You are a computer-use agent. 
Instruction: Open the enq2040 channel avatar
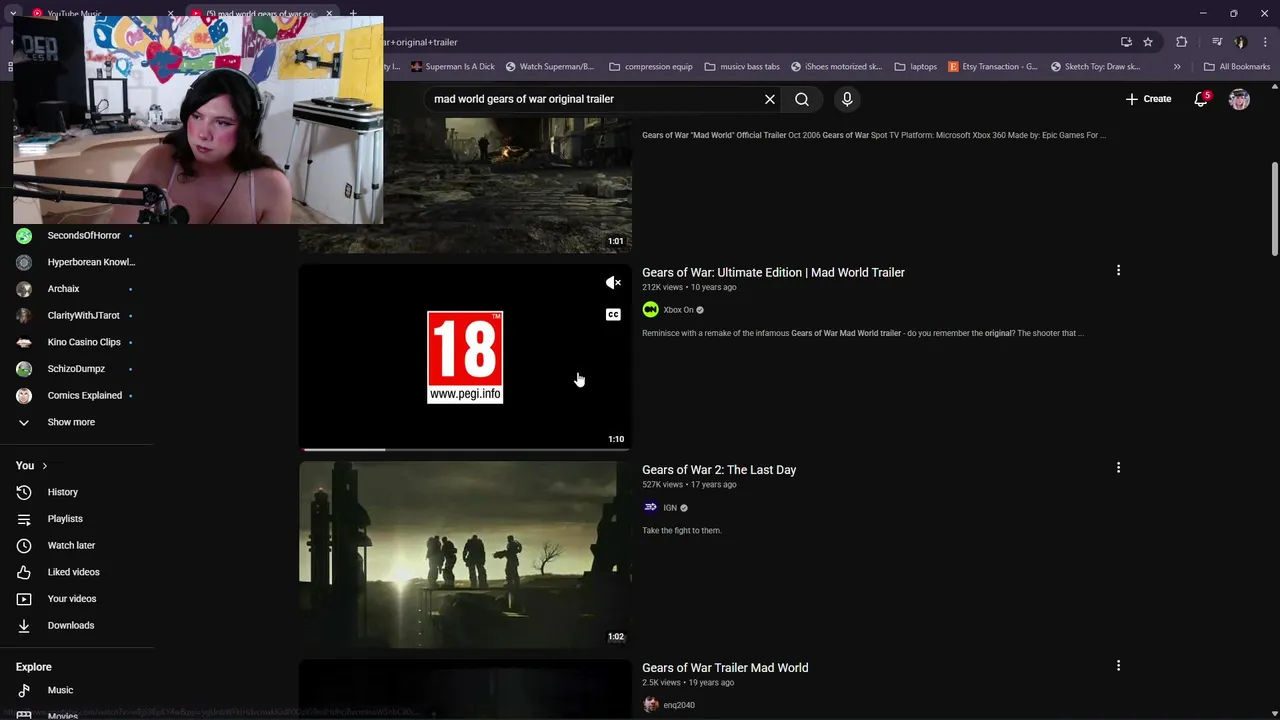click(651, 705)
